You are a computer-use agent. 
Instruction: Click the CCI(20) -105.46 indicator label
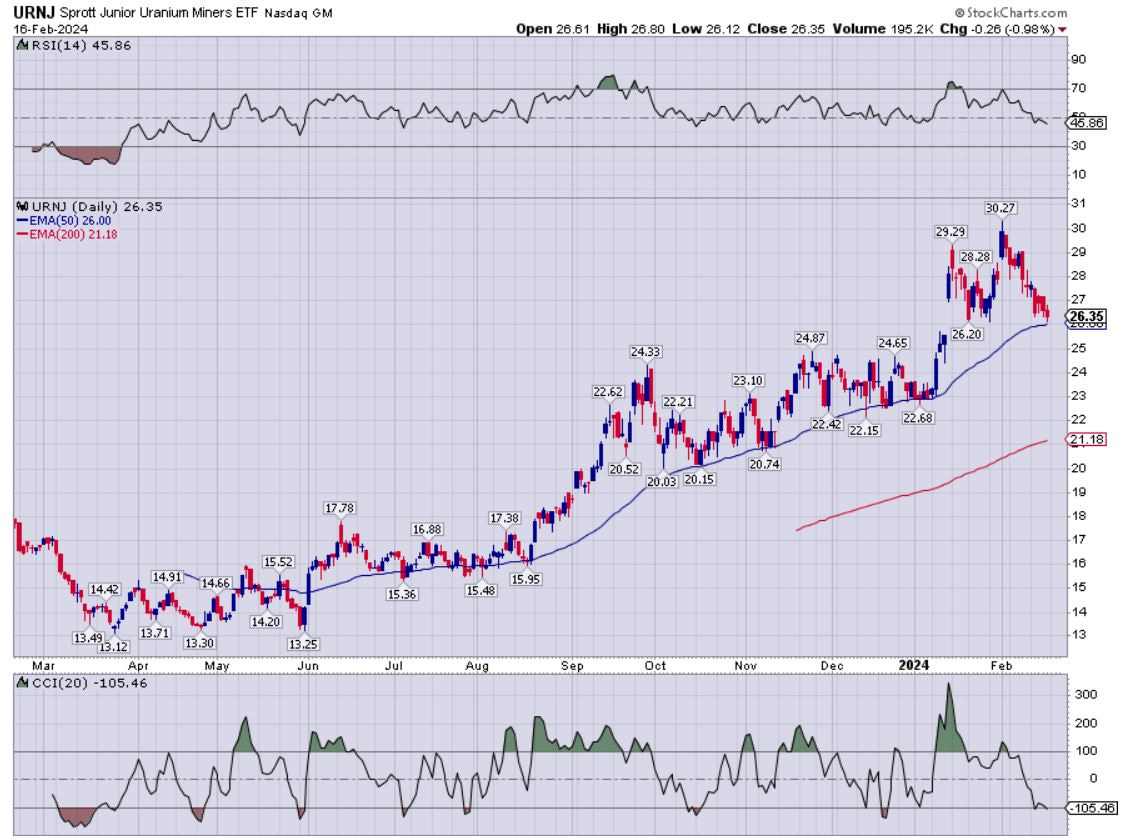click(89, 682)
